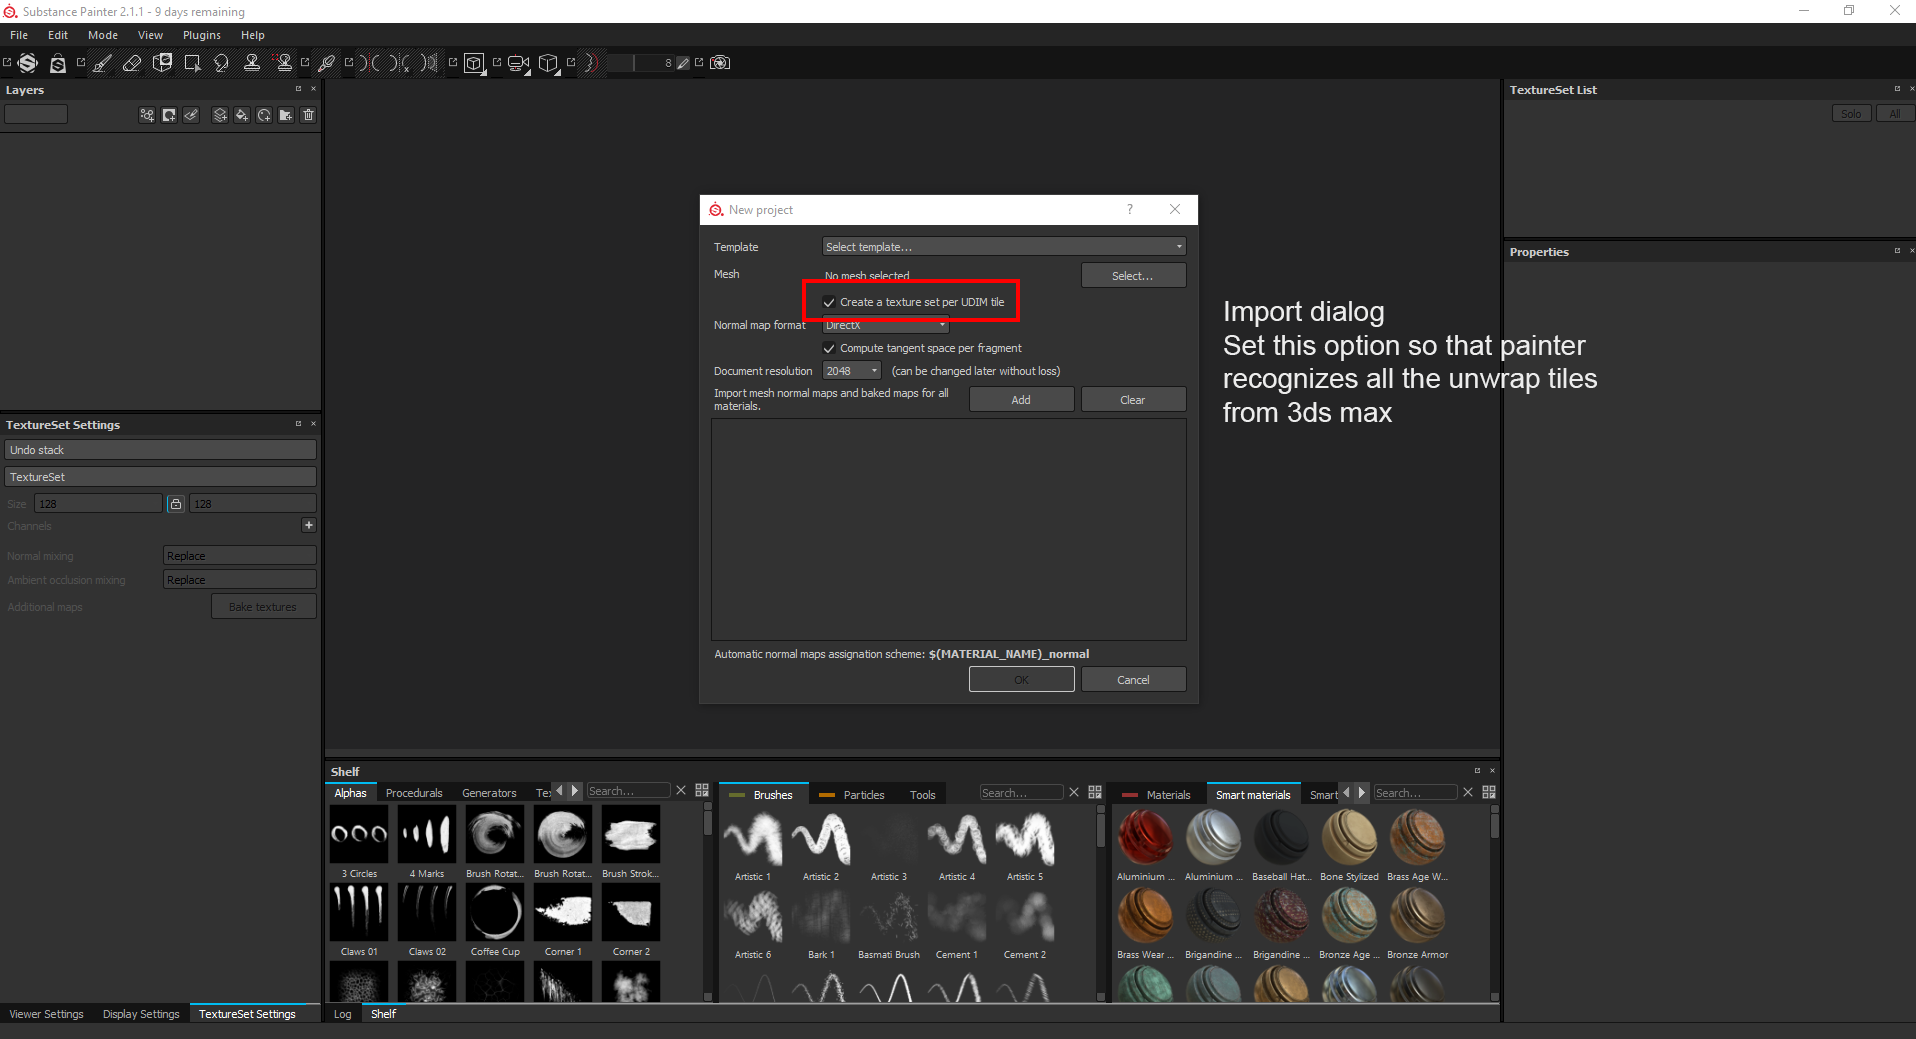Select the Artistic 1 brush thumbnail
The image size is (1916, 1039).
pos(753,838)
